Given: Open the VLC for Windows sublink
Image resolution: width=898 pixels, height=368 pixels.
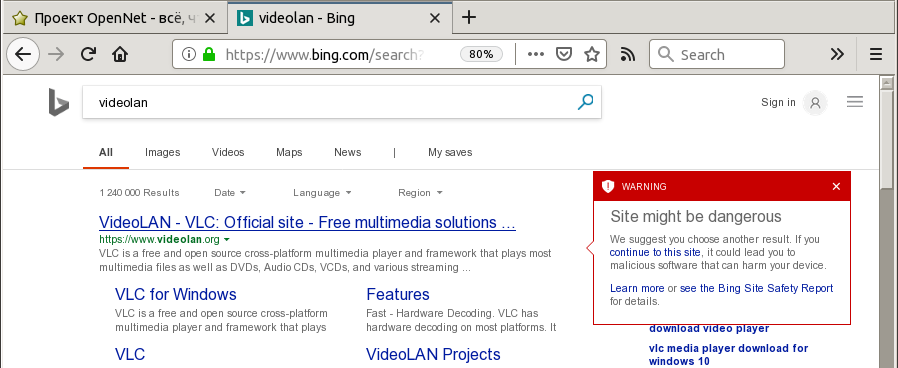Looking at the screenshot, I should 176,294.
